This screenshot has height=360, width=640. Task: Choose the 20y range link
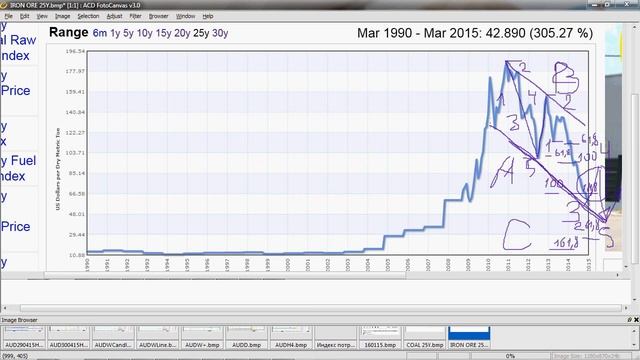[x=182, y=33]
